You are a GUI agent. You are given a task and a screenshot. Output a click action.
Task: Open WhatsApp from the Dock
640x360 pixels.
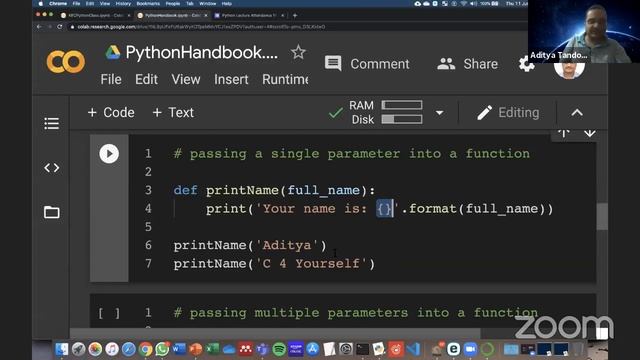(162, 349)
